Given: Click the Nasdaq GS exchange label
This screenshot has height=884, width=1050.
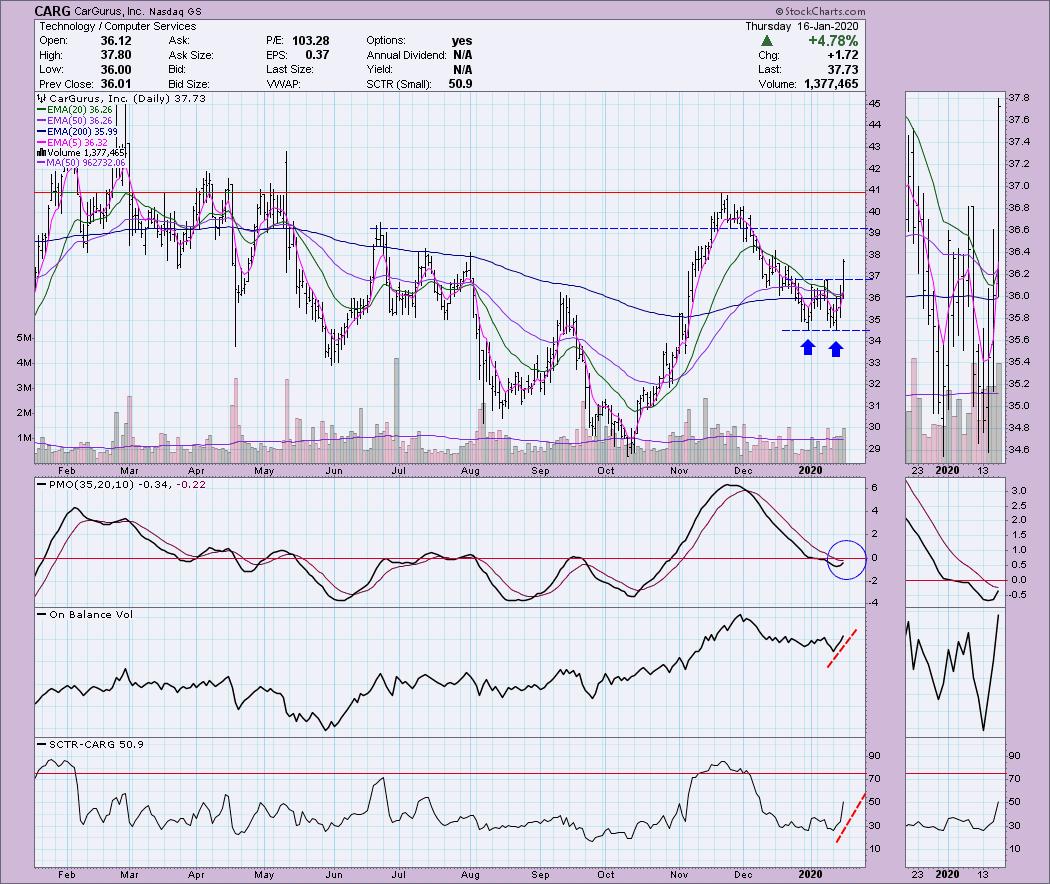Looking at the screenshot, I should (x=175, y=11).
